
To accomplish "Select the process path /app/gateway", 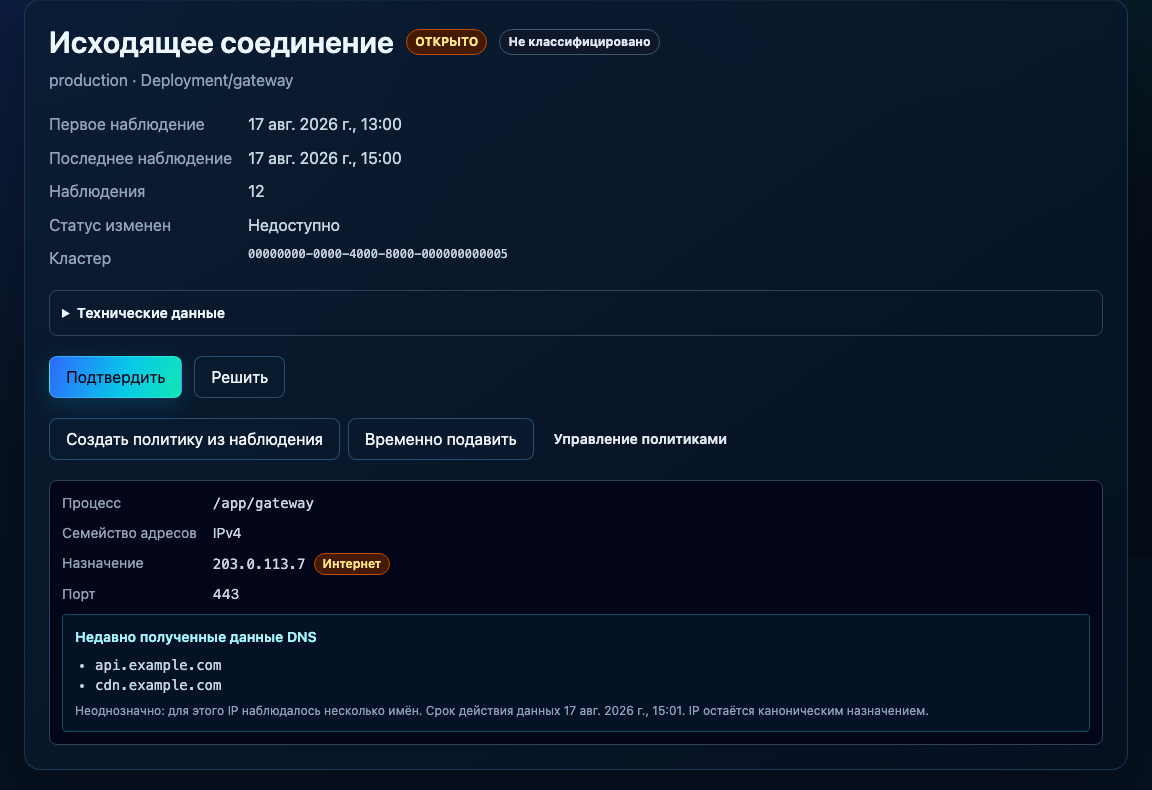I will pos(263,503).
